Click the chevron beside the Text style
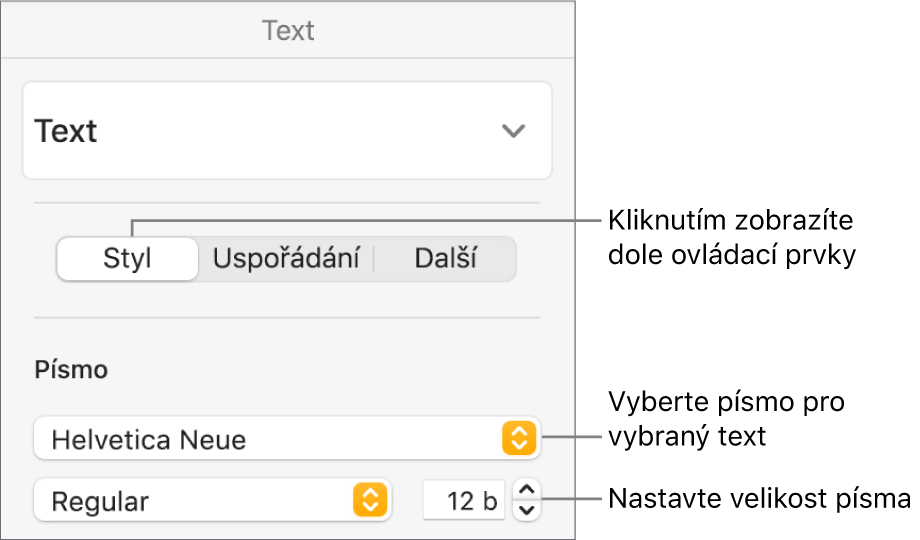Screen dimensions: 920x540 click(x=513, y=131)
